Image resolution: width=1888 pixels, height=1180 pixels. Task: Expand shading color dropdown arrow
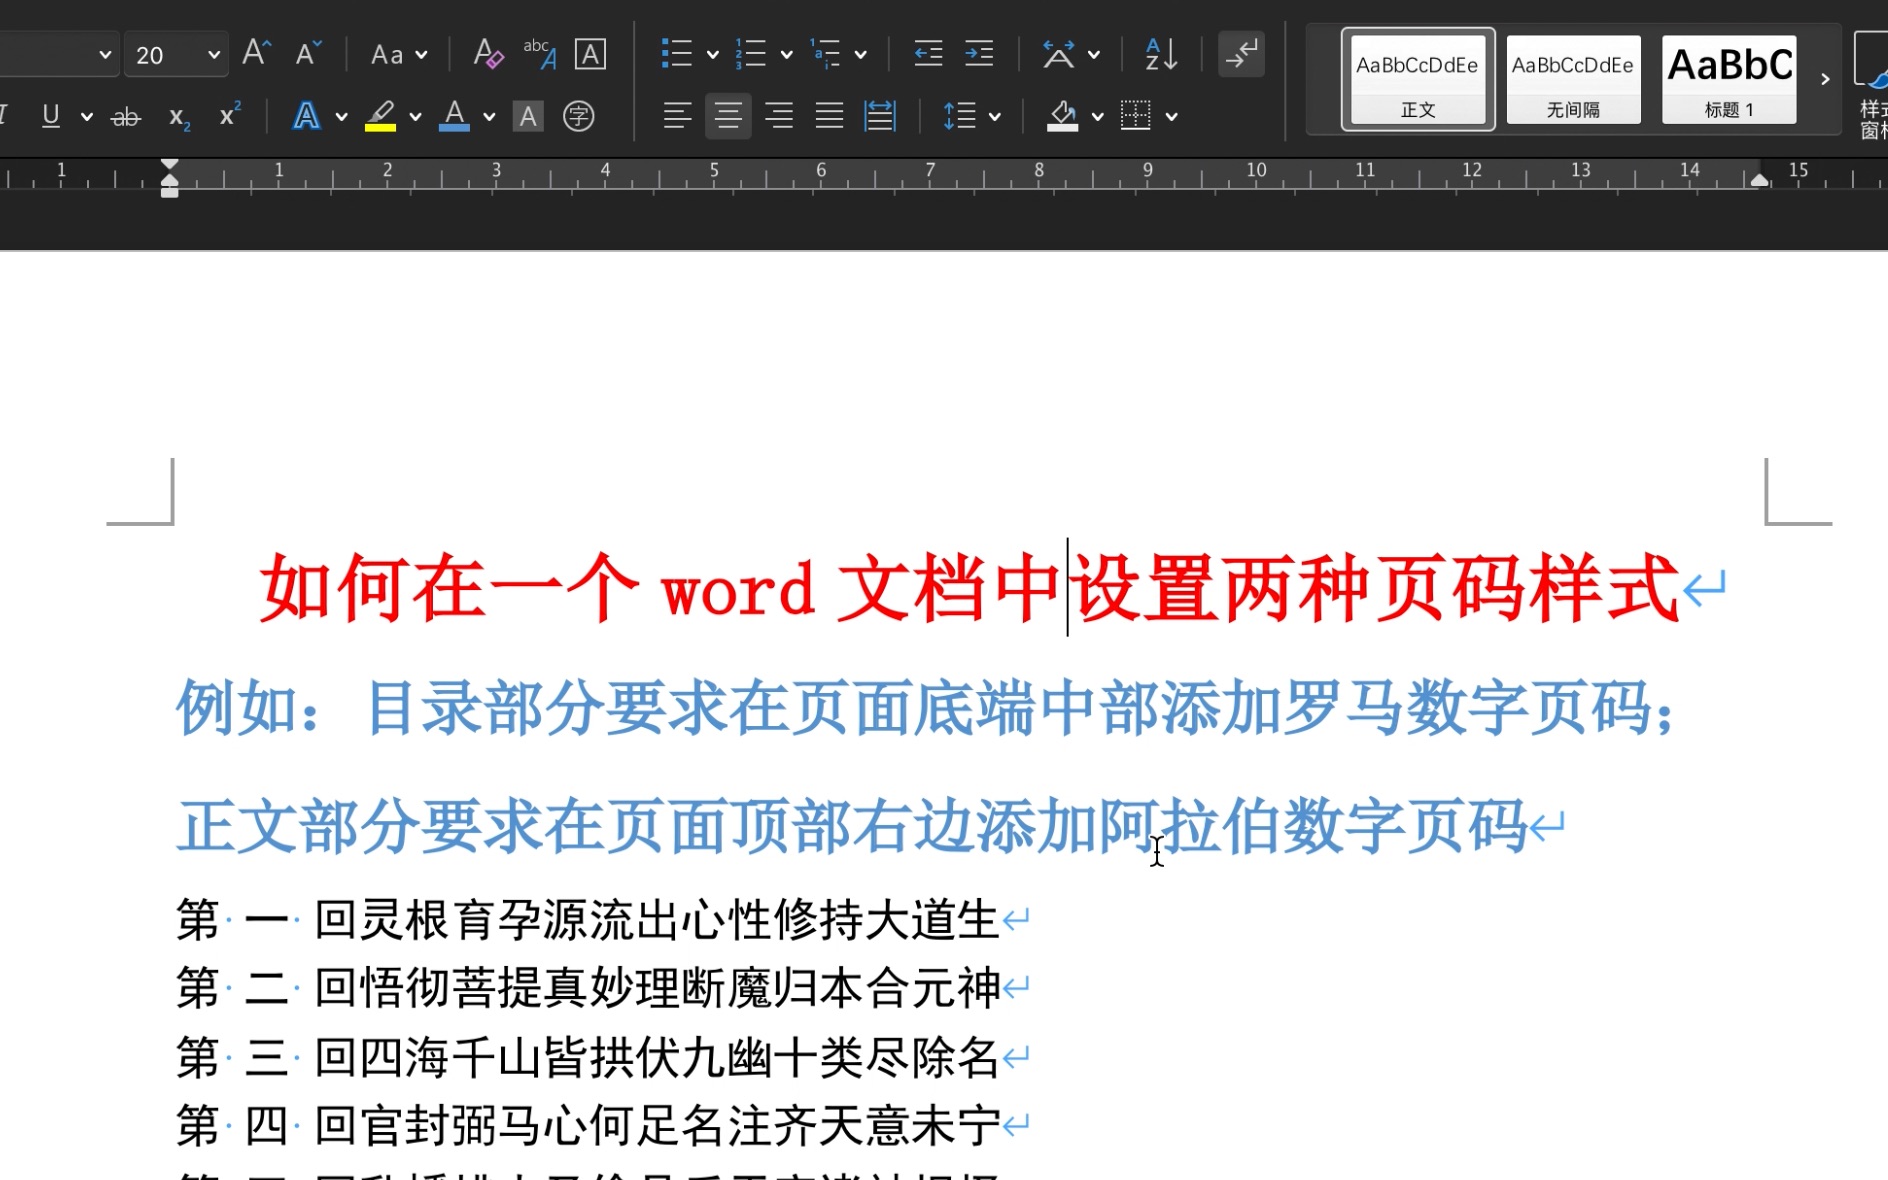click(x=1097, y=117)
